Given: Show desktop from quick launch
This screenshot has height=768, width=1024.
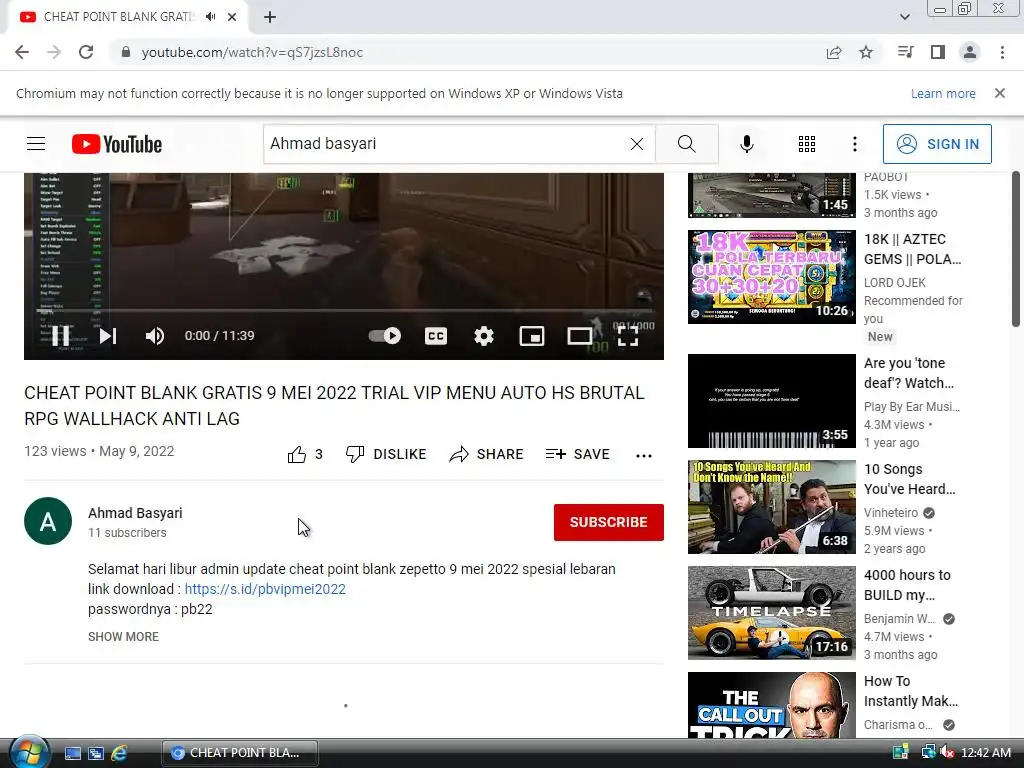Looking at the screenshot, I should [72, 753].
